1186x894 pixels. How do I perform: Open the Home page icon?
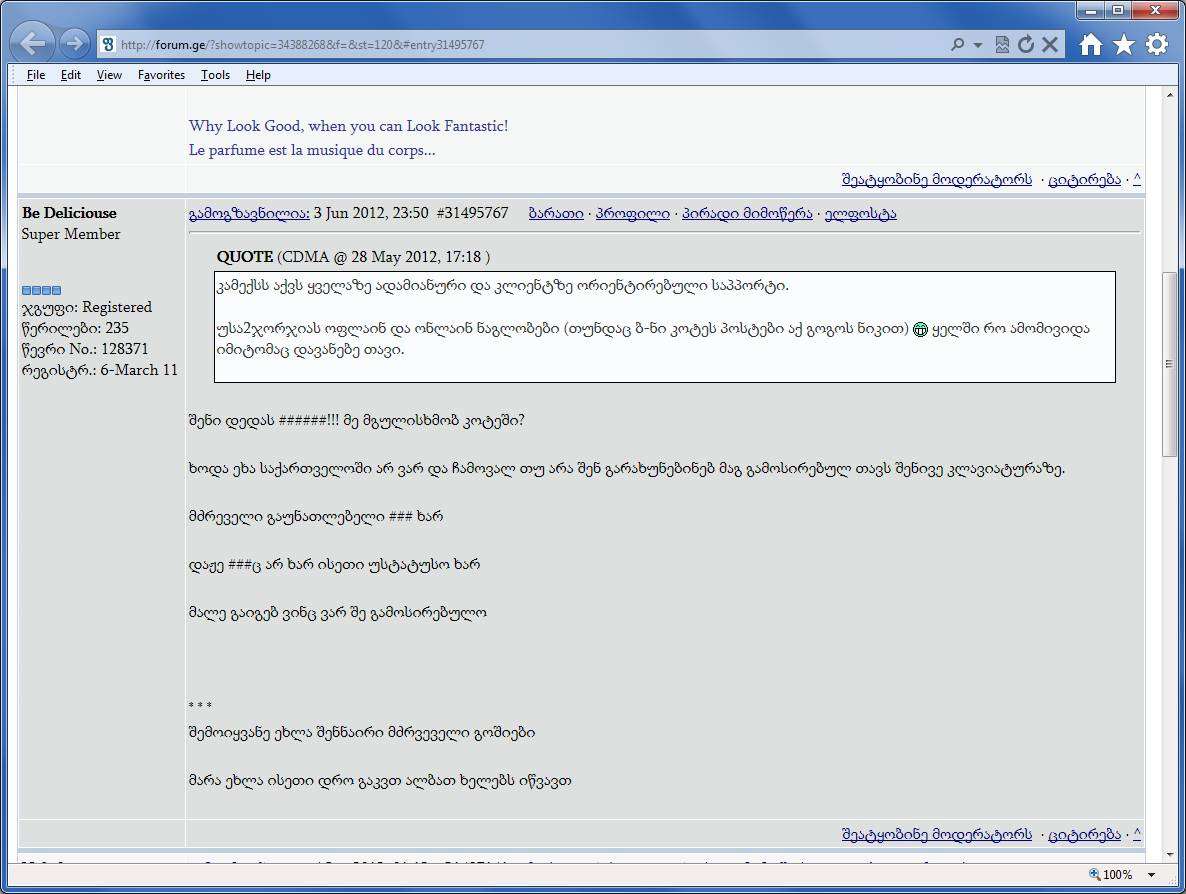(x=1091, y=45)
